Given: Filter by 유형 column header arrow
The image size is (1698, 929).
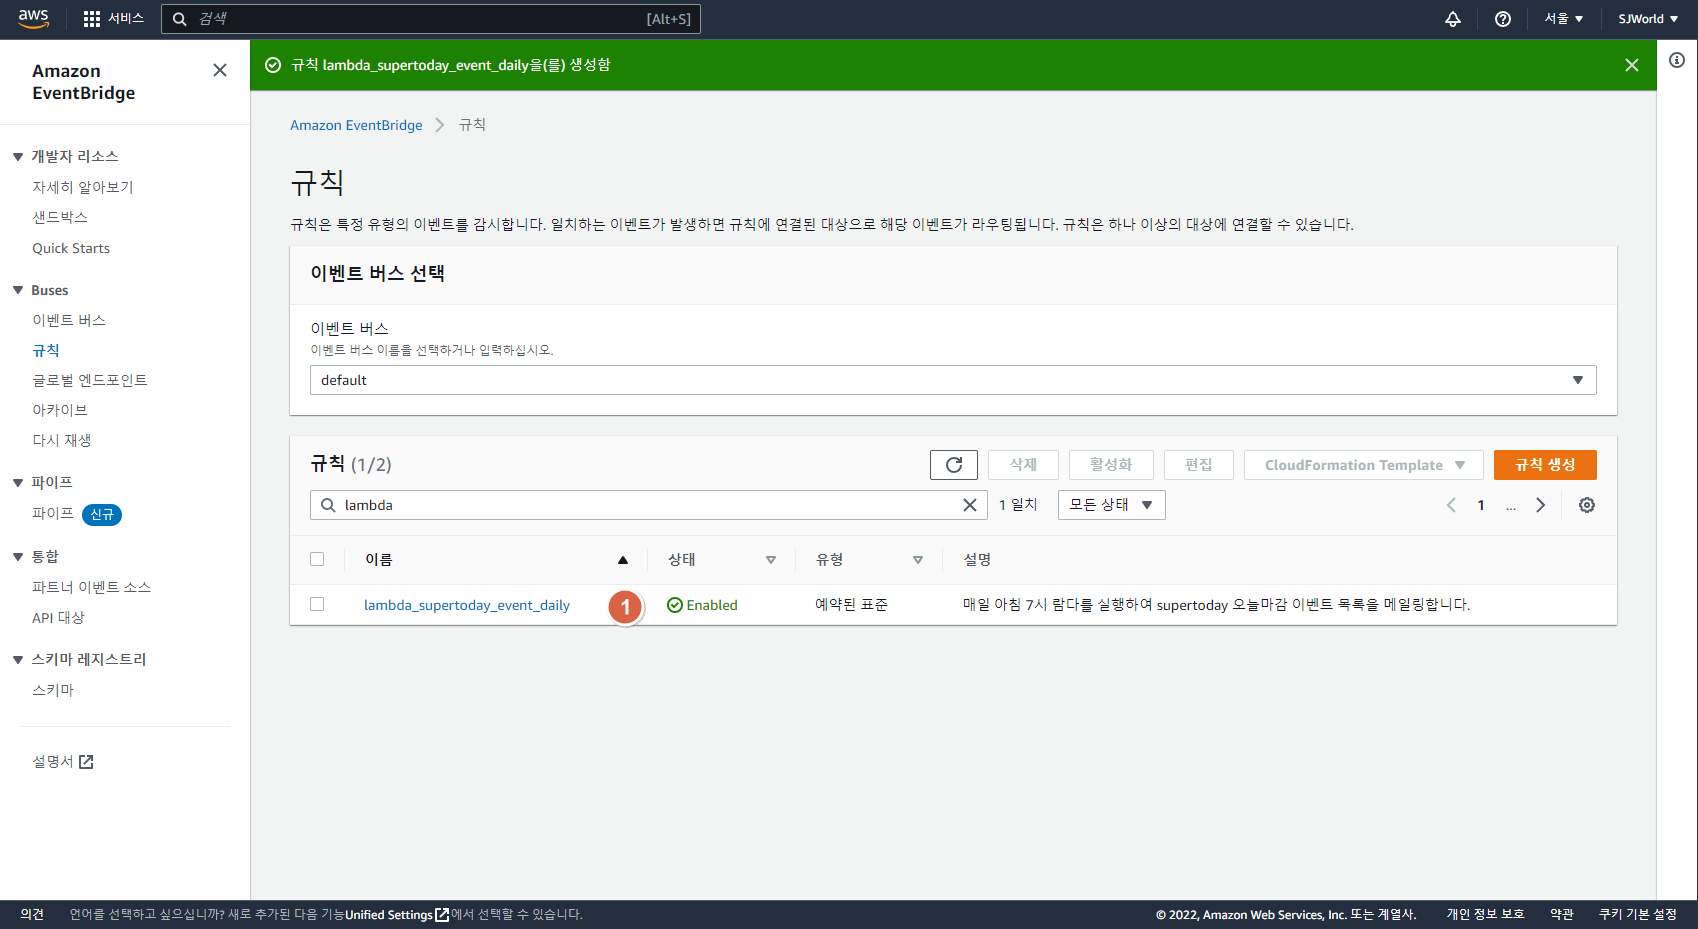Looking at the screenshot, I should (918, 560).
